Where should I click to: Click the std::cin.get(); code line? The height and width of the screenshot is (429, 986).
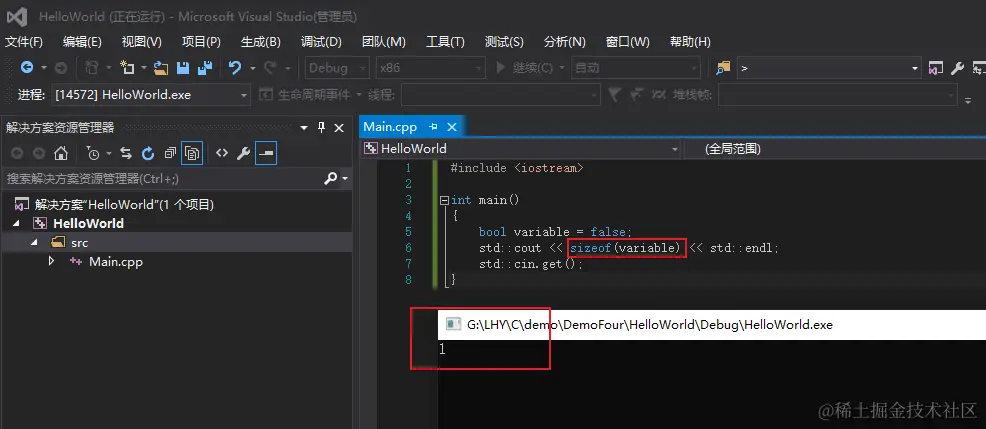click(531, 264)
